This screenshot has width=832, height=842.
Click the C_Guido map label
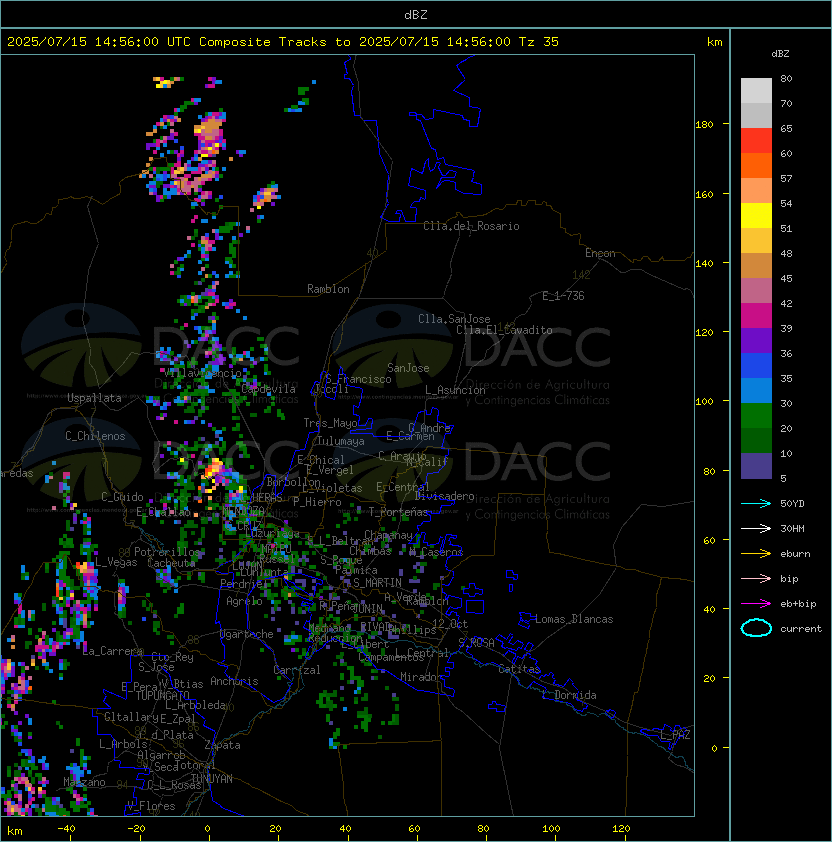coord(122,497)
